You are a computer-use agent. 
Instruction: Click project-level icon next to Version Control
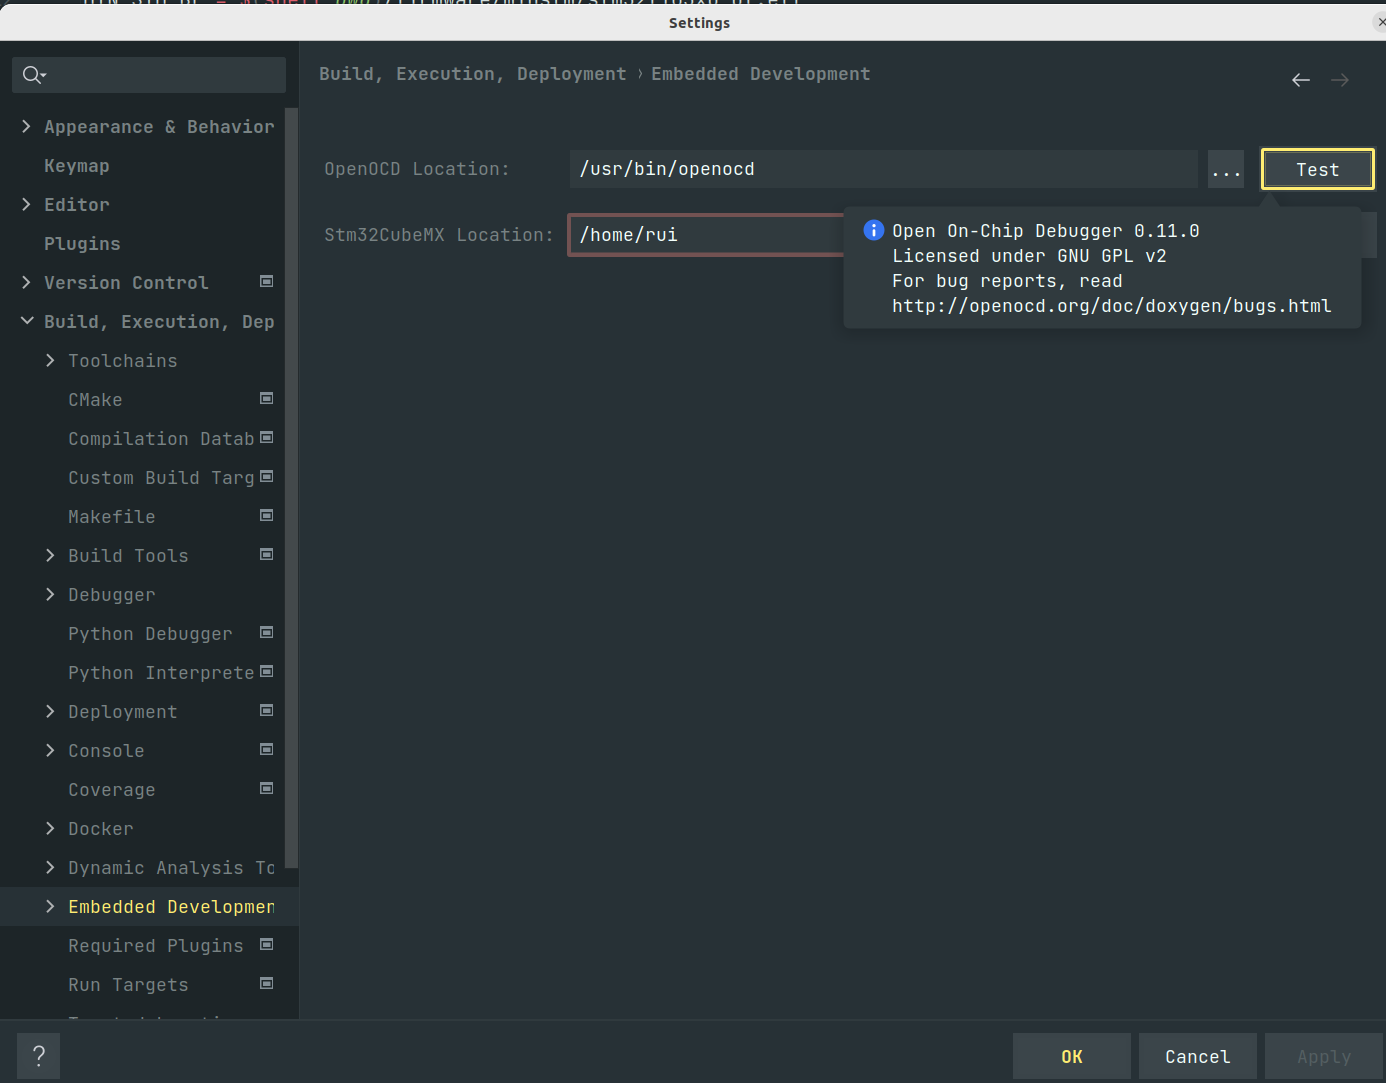click(267, 282)
